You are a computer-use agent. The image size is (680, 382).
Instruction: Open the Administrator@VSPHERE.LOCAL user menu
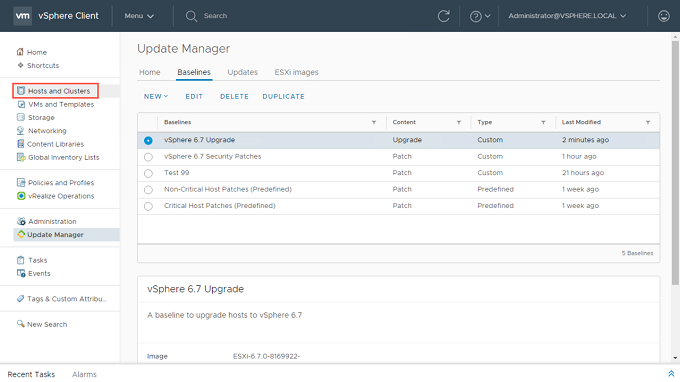coord(567,16)
